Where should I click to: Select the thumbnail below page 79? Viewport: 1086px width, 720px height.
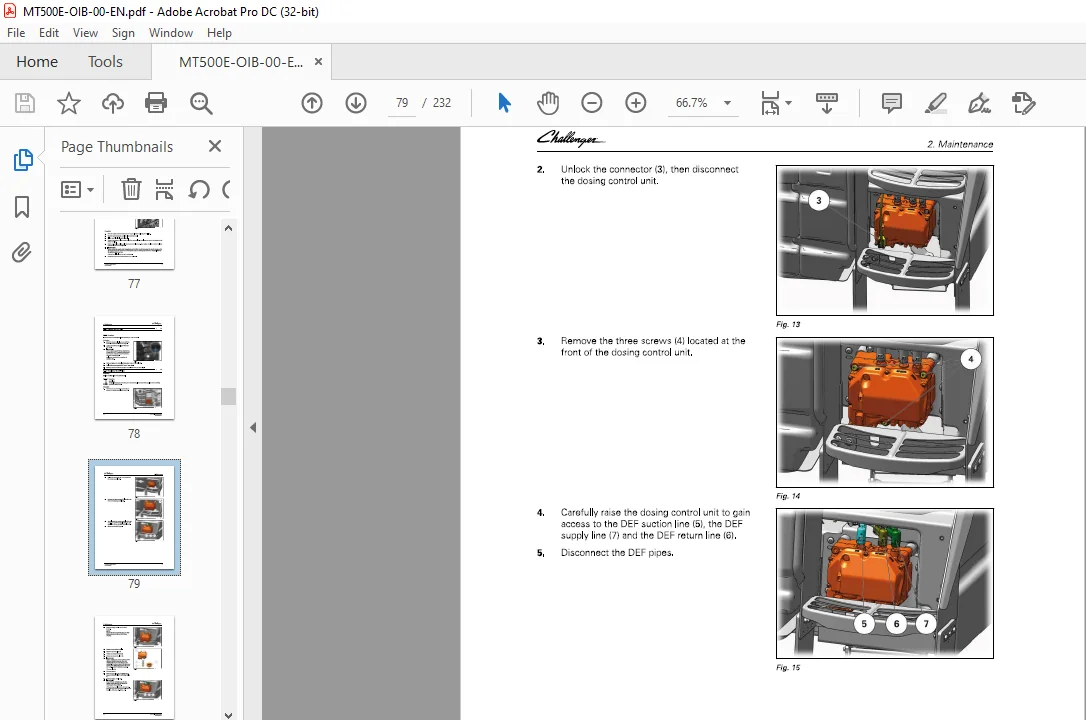click(x=134, y=667)
